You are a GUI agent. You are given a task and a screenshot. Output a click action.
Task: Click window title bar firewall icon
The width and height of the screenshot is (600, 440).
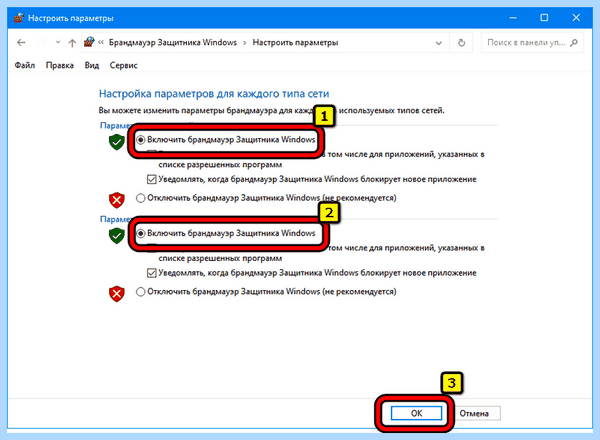click(18, 18)
